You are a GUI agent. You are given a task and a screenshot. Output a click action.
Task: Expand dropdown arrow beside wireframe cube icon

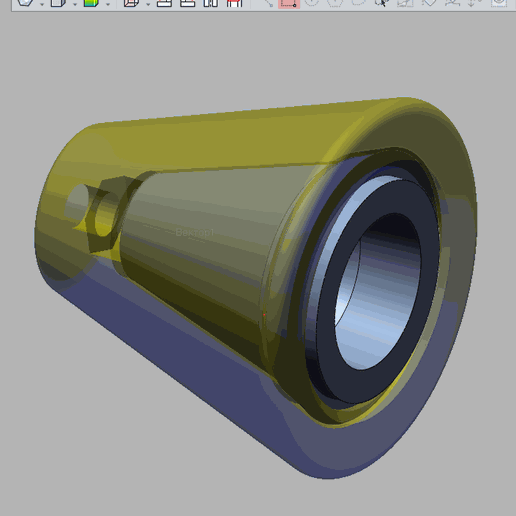tap(148, 4)
